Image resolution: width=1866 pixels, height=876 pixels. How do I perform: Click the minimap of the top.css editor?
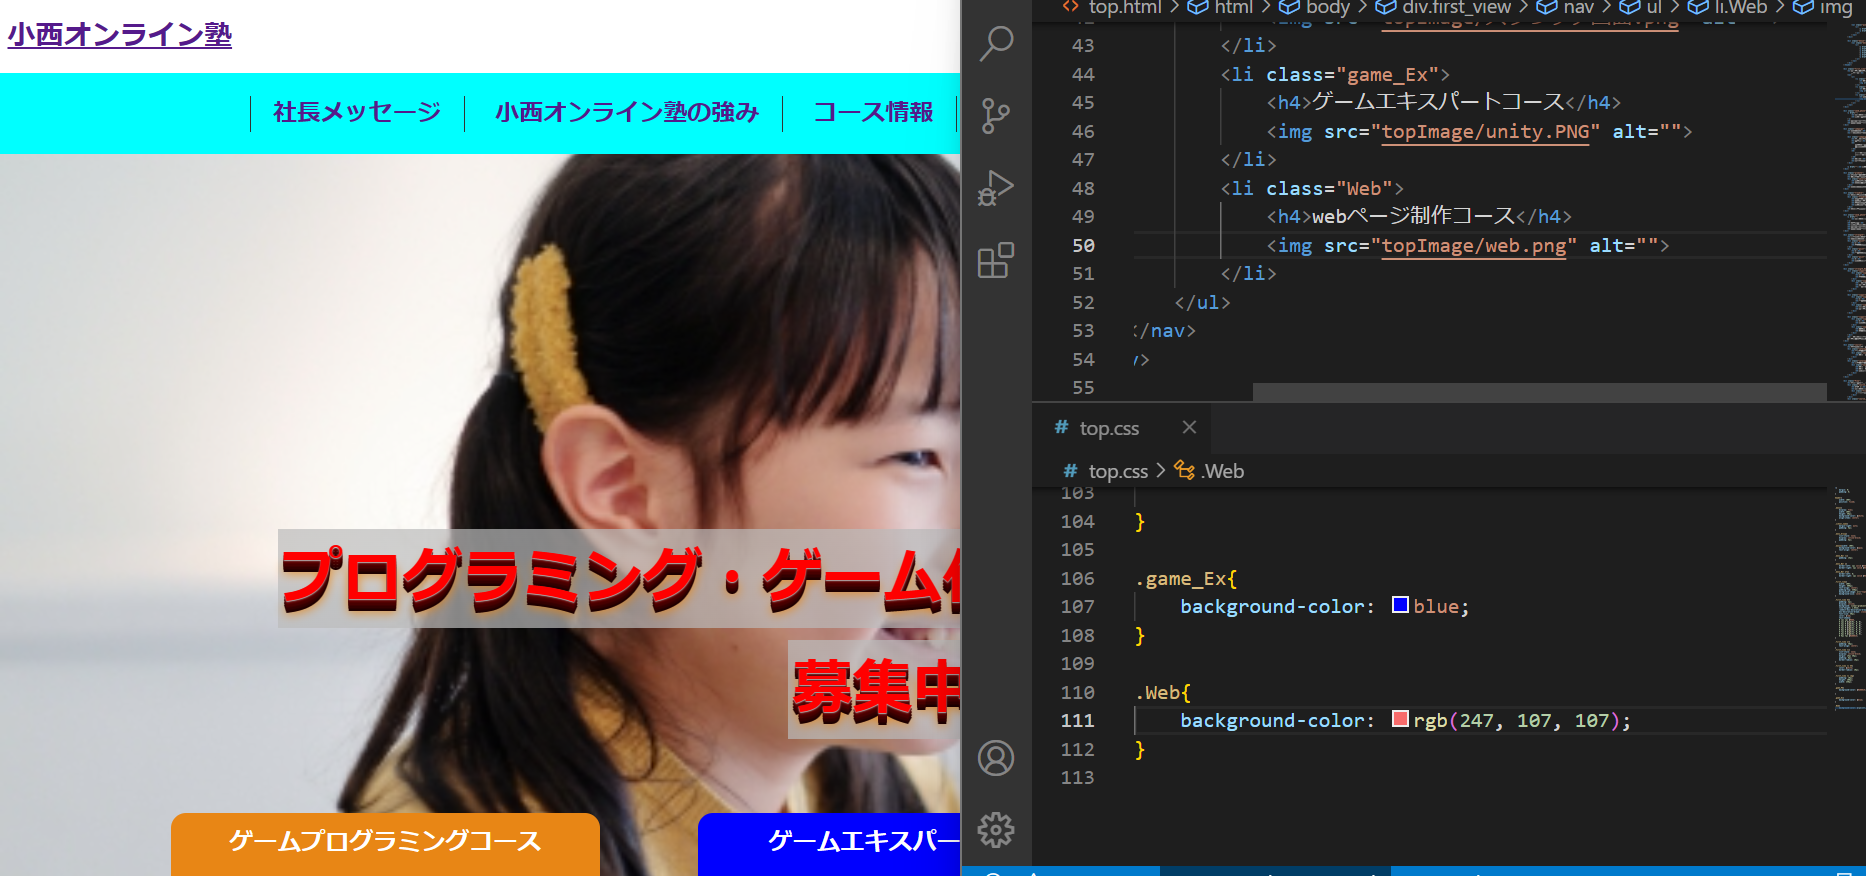coord(1848,600)
